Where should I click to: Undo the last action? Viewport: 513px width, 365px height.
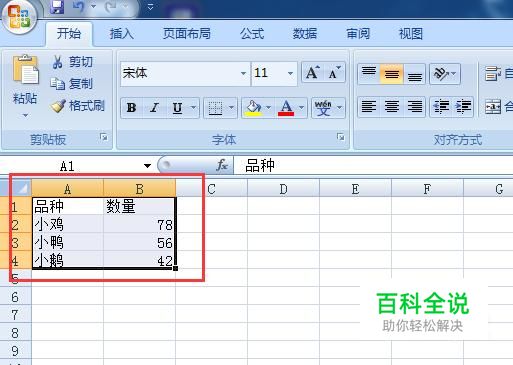(79, 7)
